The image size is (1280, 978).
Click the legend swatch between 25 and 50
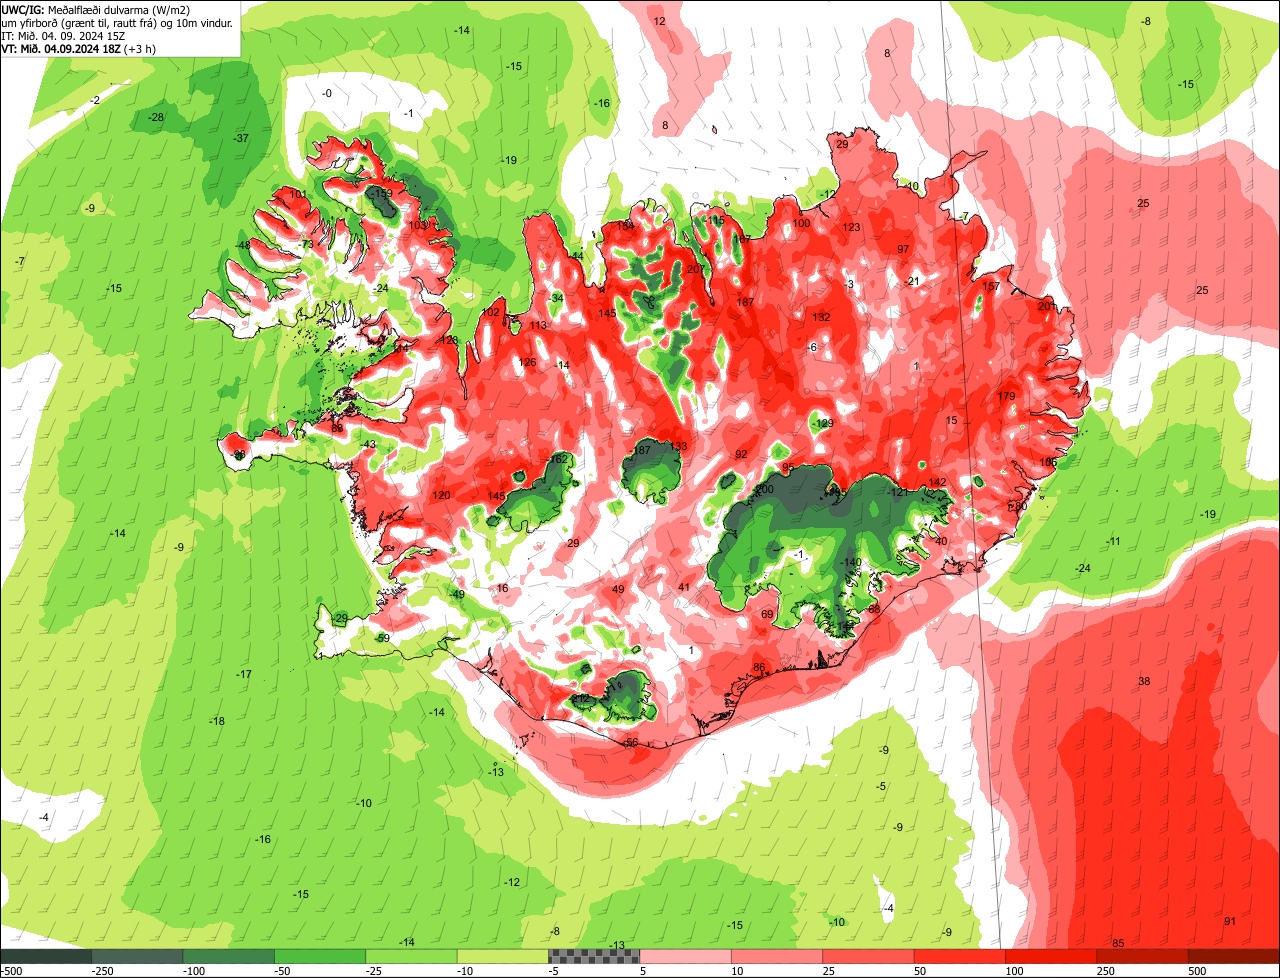click(x=870, y=956)
